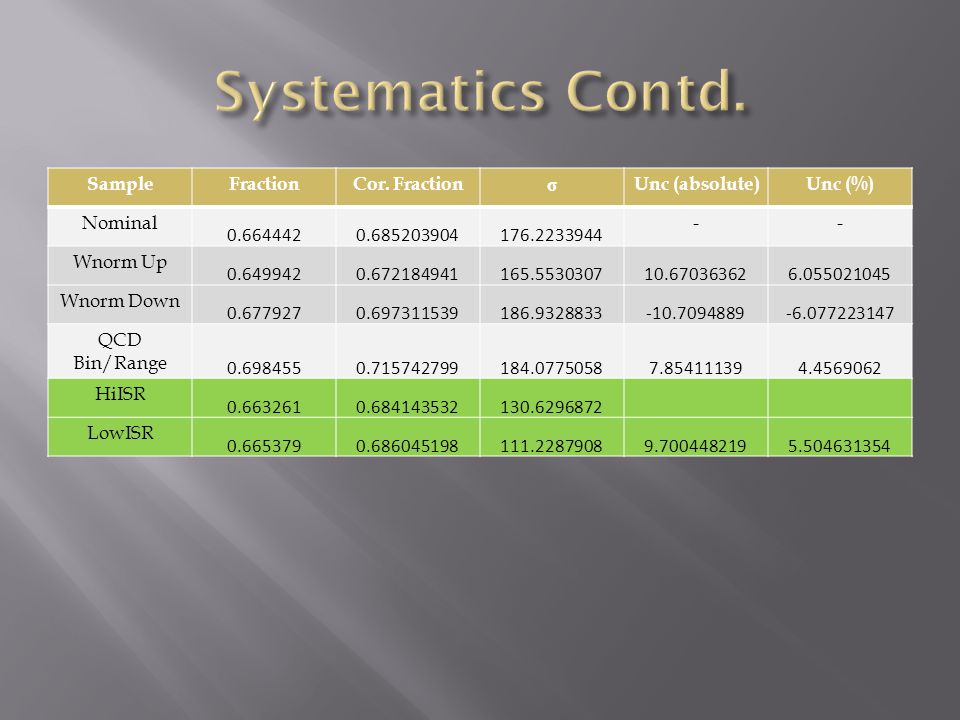The image size is (960, 720).
Task: Select cell value 0.697311539
Action: 407,313
